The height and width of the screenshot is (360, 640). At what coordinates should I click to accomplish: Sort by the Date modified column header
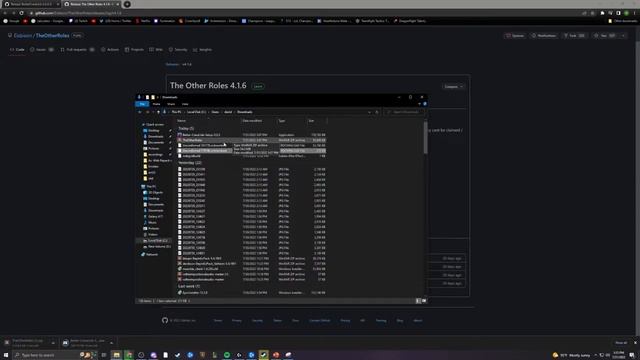point(259,121)
